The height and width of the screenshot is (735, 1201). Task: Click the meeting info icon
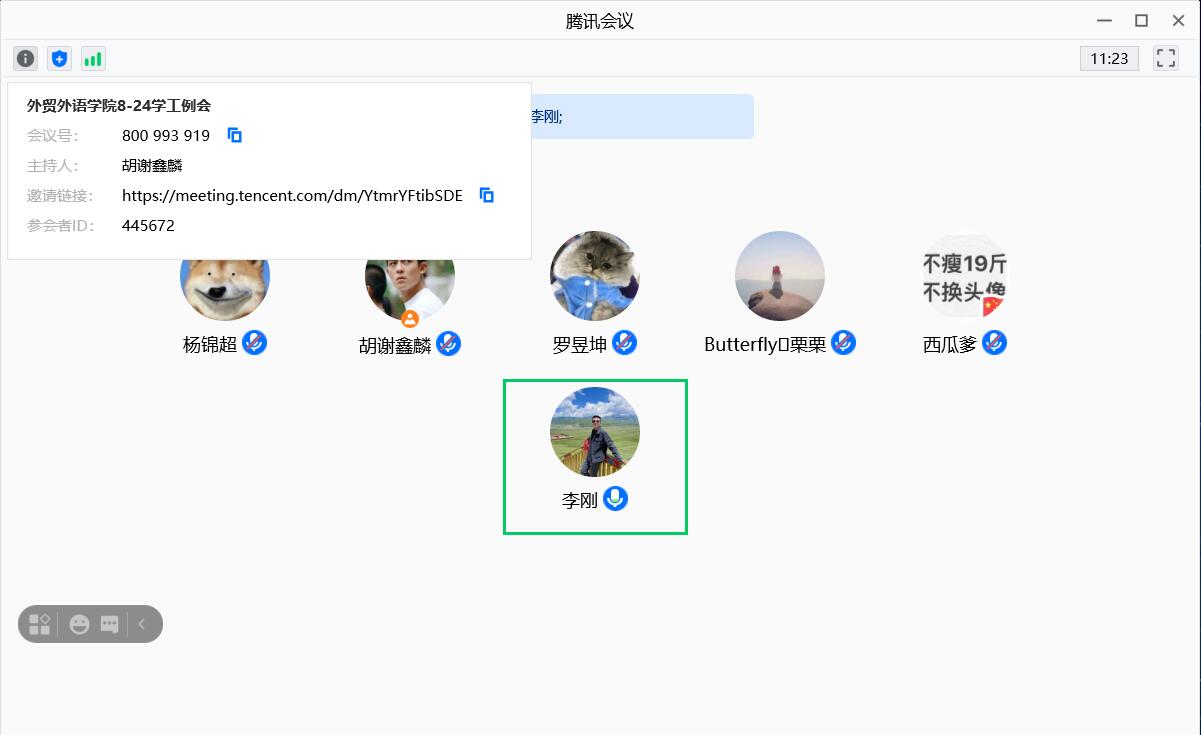tap(26, 59)
